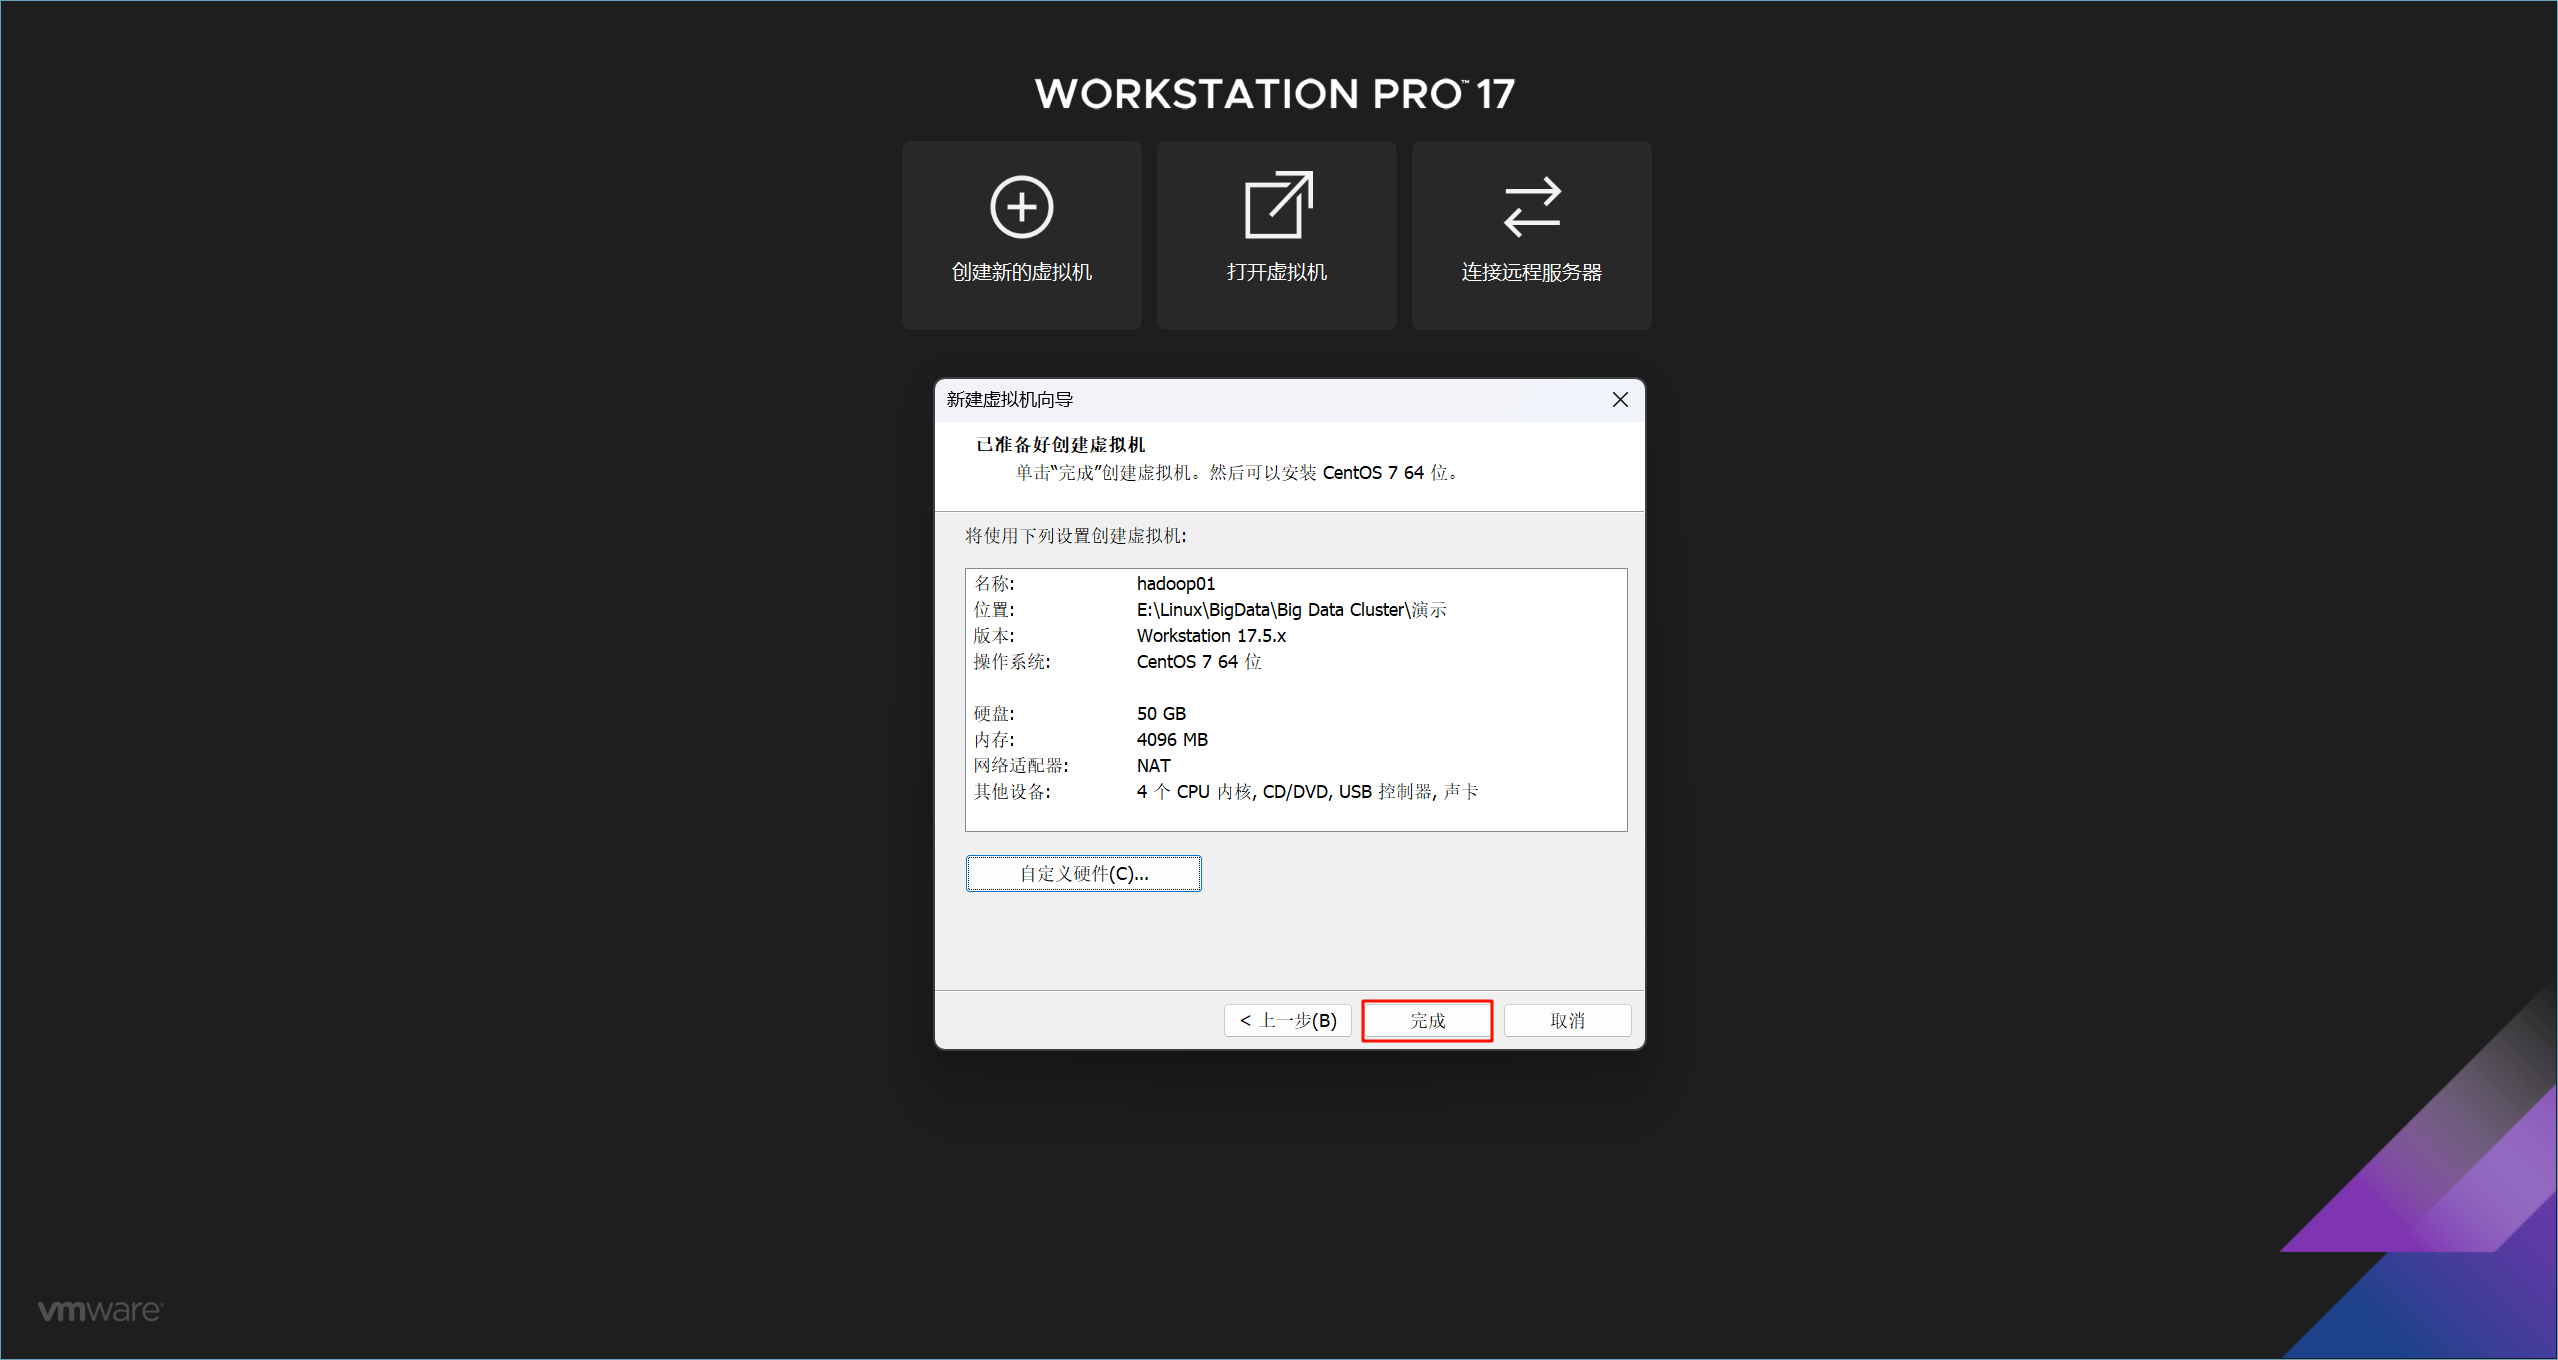Click the CentOS 7 64 位 operating system row
This screenshot has width=2558, height=1360.
(x=1198, y=662)
